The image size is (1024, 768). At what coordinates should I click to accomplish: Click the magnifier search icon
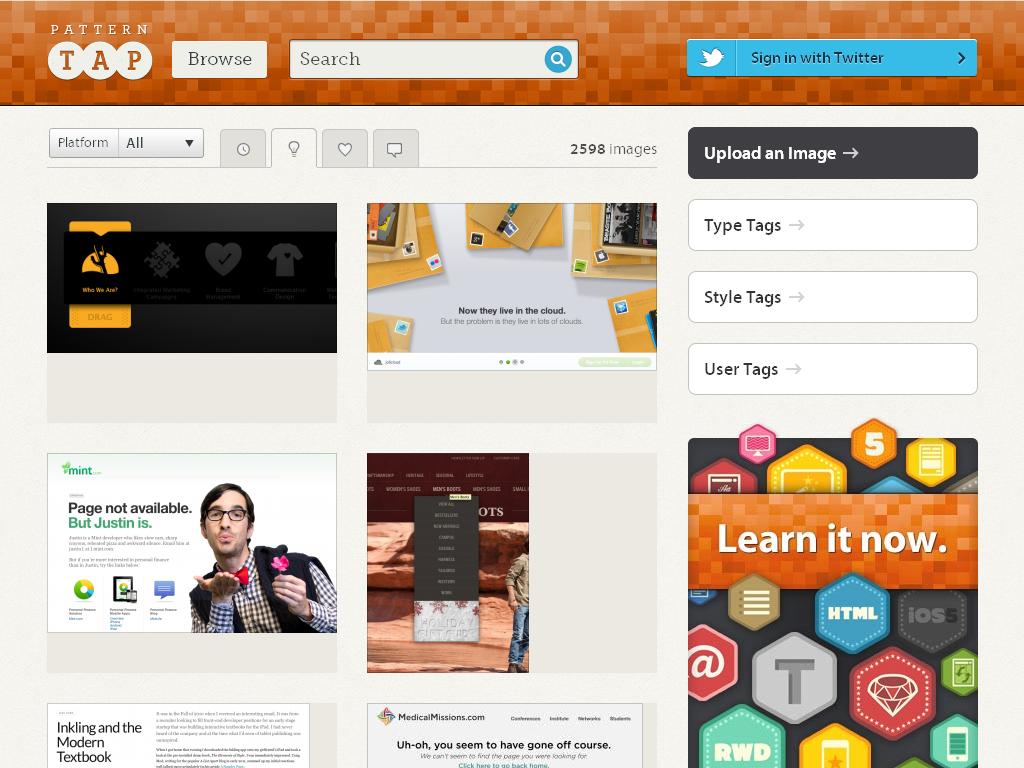558,59
